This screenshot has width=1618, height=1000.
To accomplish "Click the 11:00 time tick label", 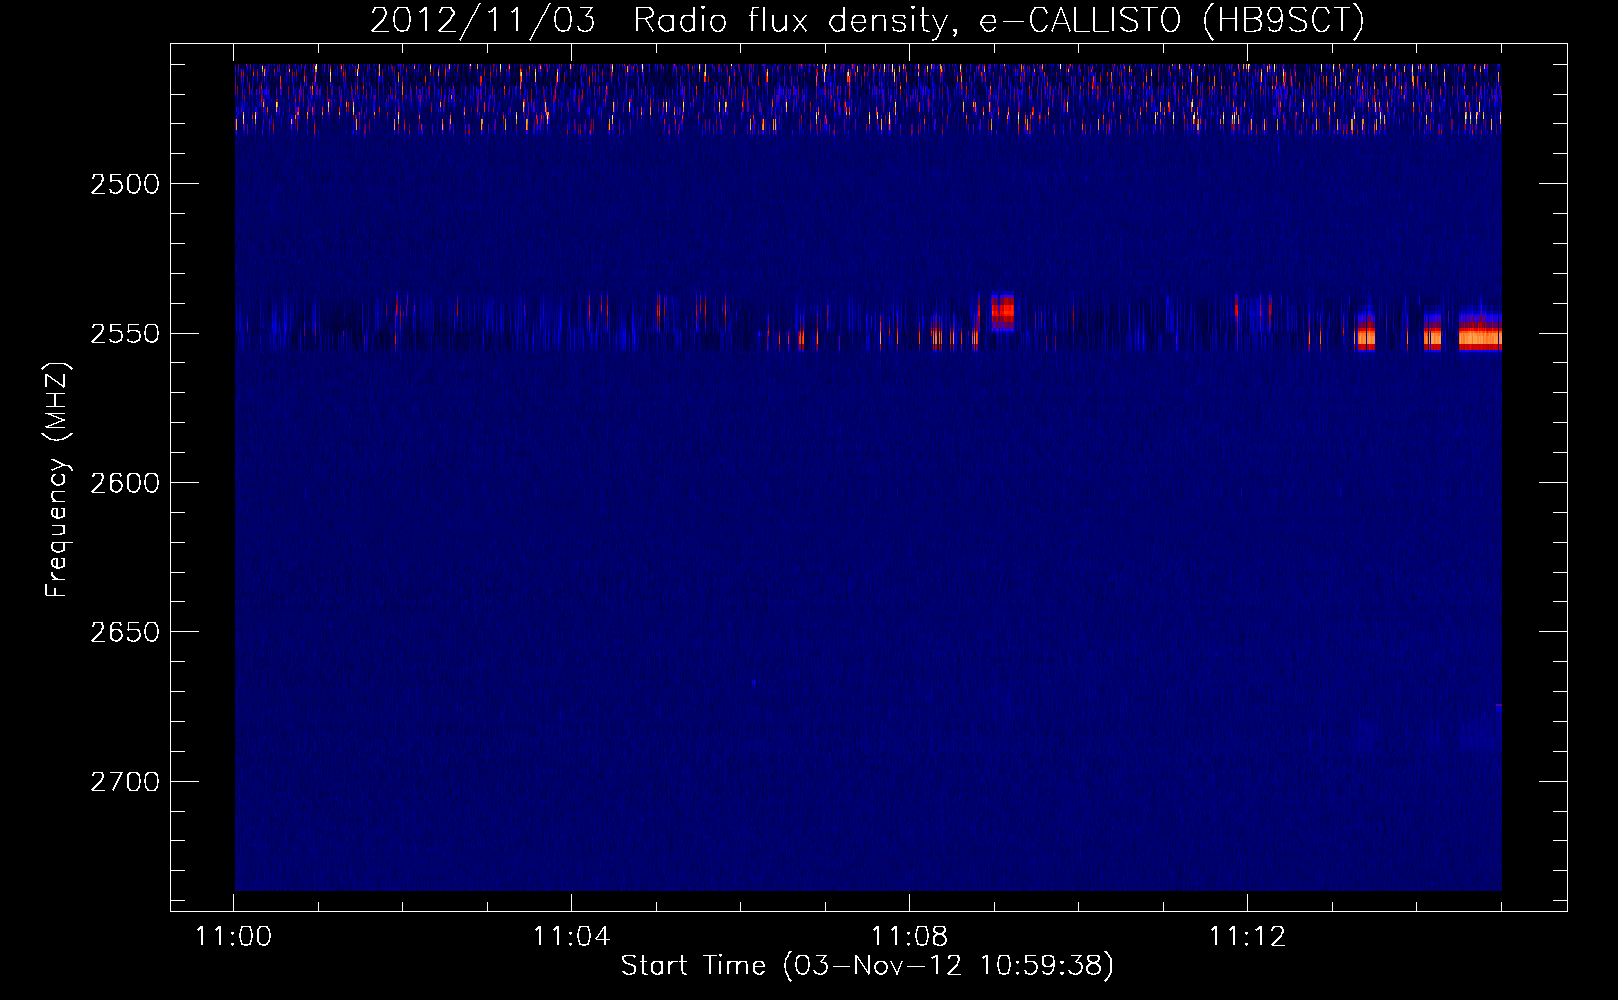I will click(x=234, y=937).
